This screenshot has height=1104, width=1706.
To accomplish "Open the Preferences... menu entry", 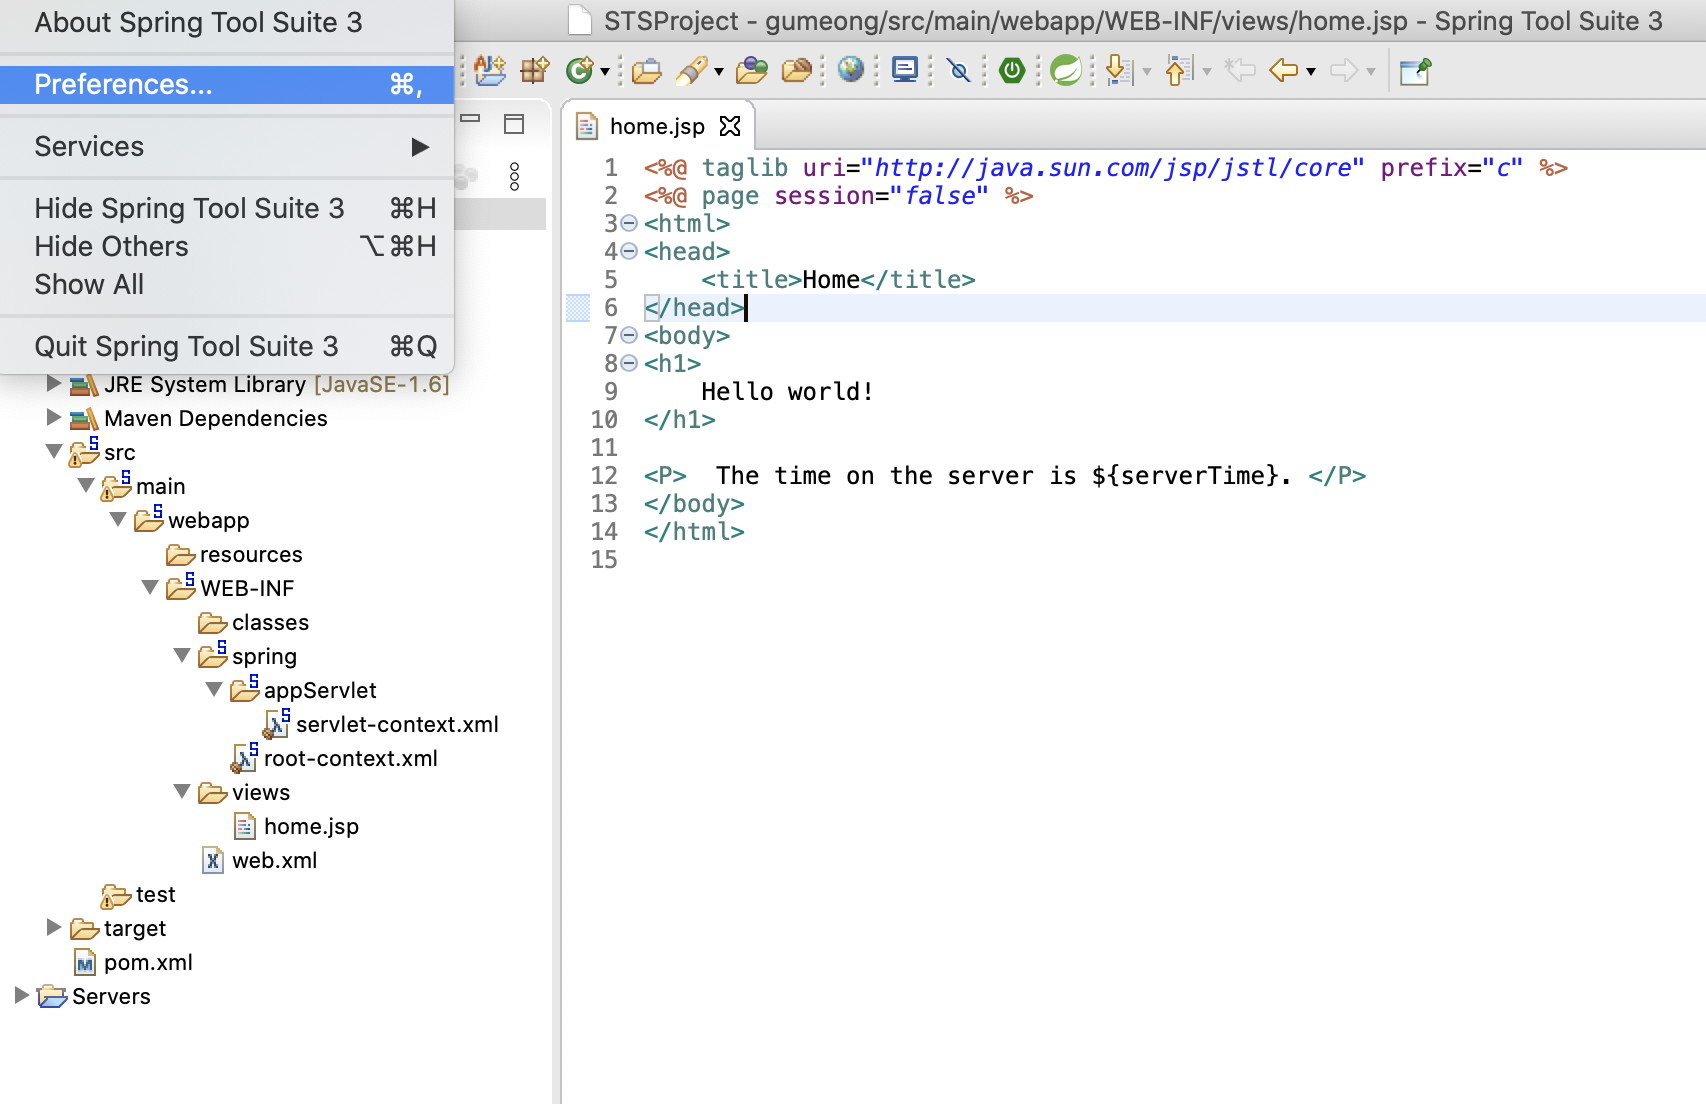I will [x=227, y=84].
